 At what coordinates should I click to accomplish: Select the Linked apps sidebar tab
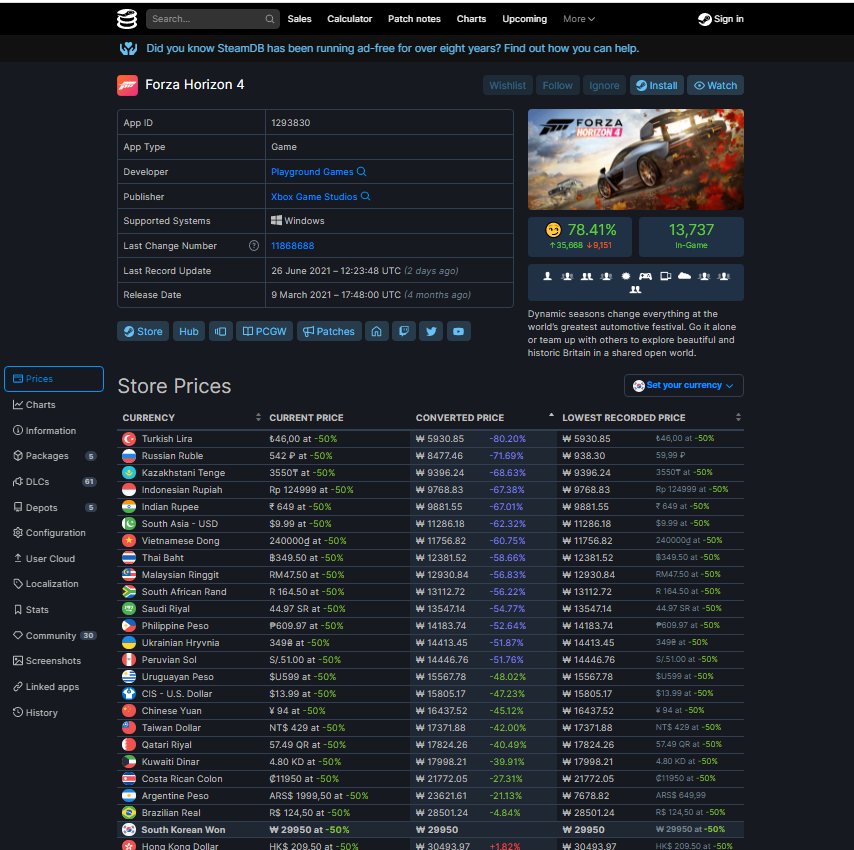click(54, 686)
